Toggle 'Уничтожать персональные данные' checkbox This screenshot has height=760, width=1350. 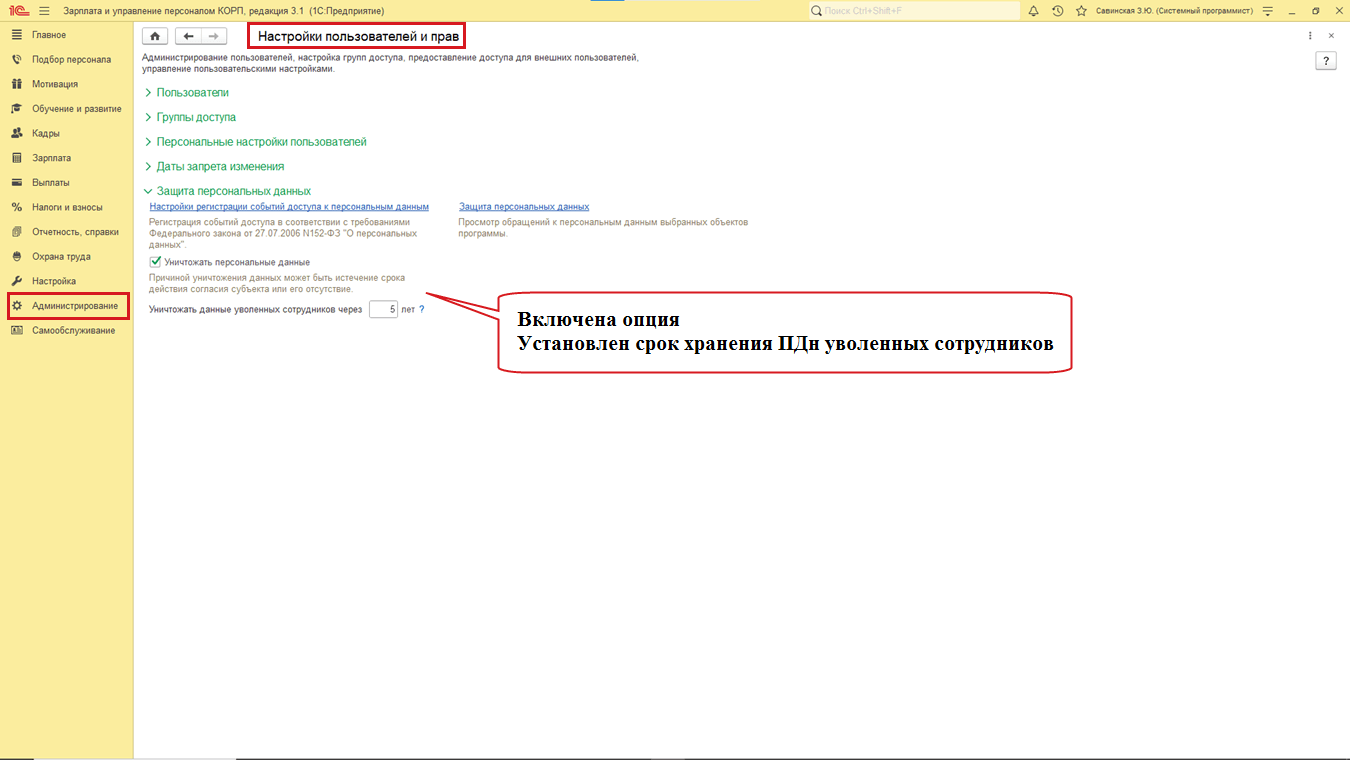click(155, 262)
